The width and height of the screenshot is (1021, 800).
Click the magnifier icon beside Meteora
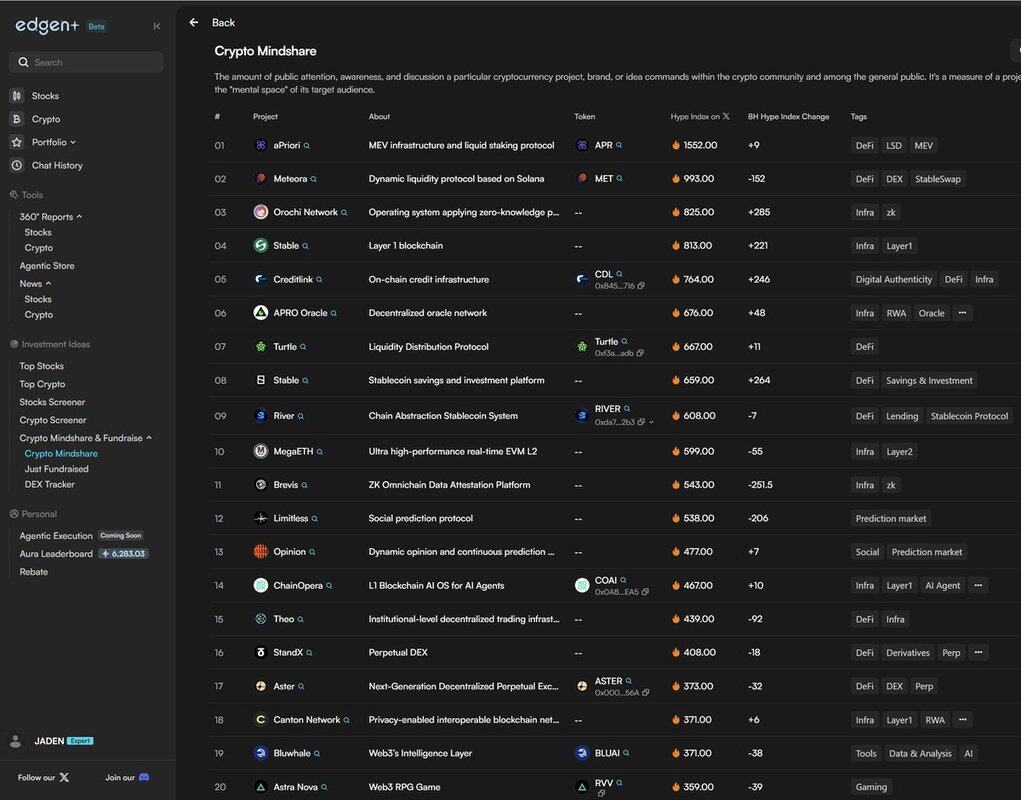point(314,179)
